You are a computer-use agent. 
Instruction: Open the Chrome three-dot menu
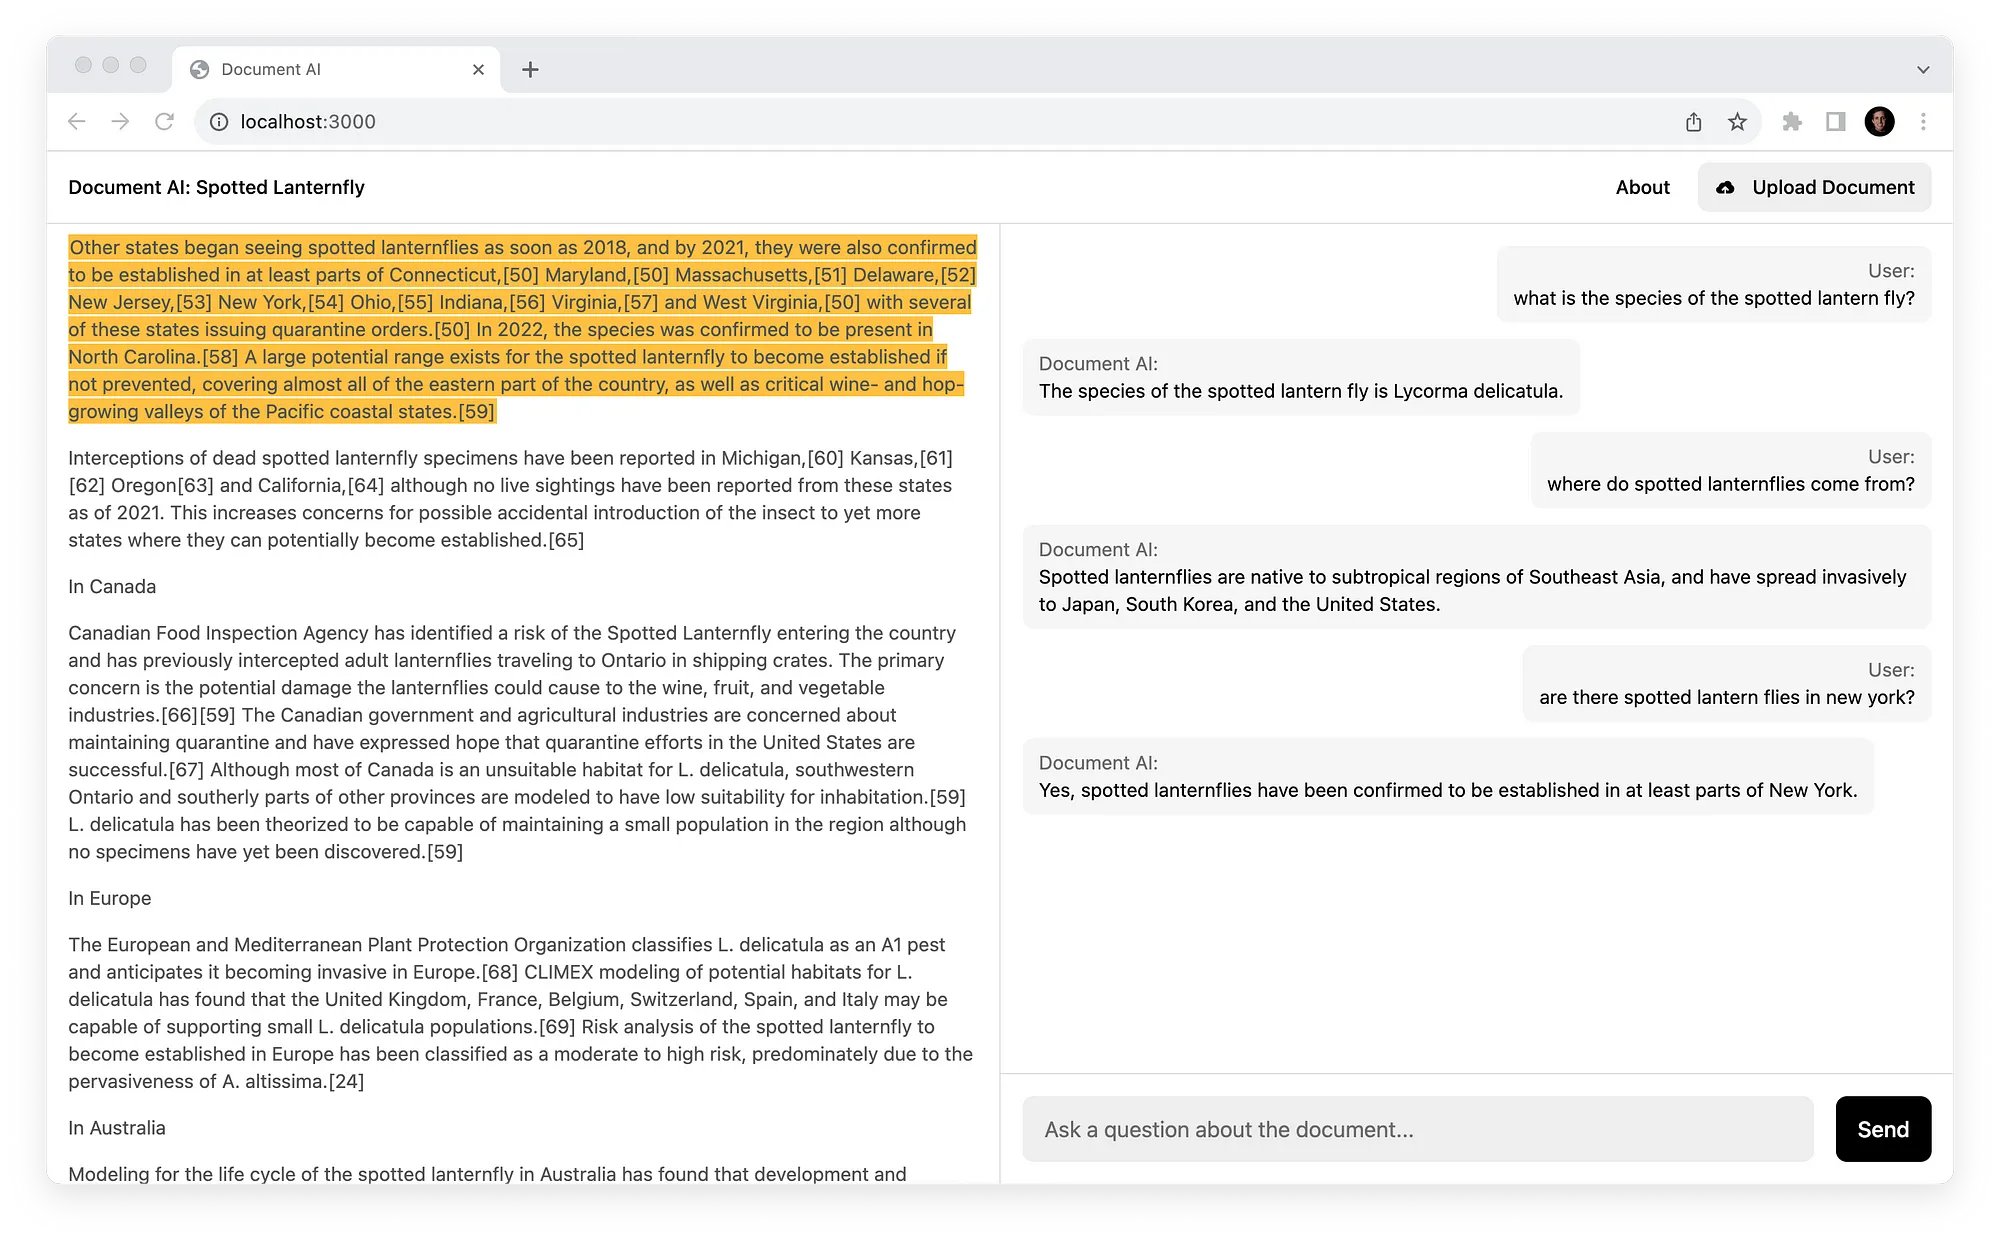1923,122
